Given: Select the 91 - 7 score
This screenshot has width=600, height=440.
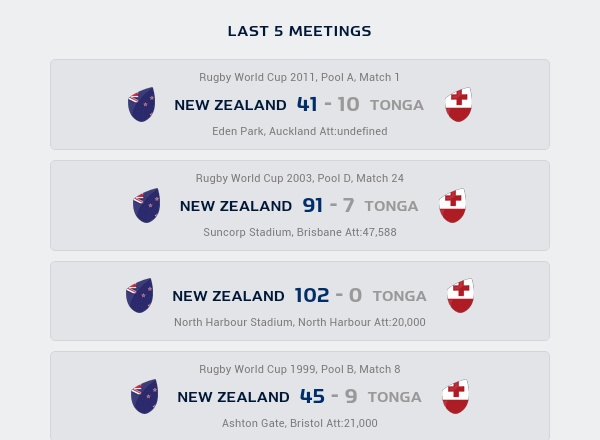Looking at the screenshot, I should 328,206.
